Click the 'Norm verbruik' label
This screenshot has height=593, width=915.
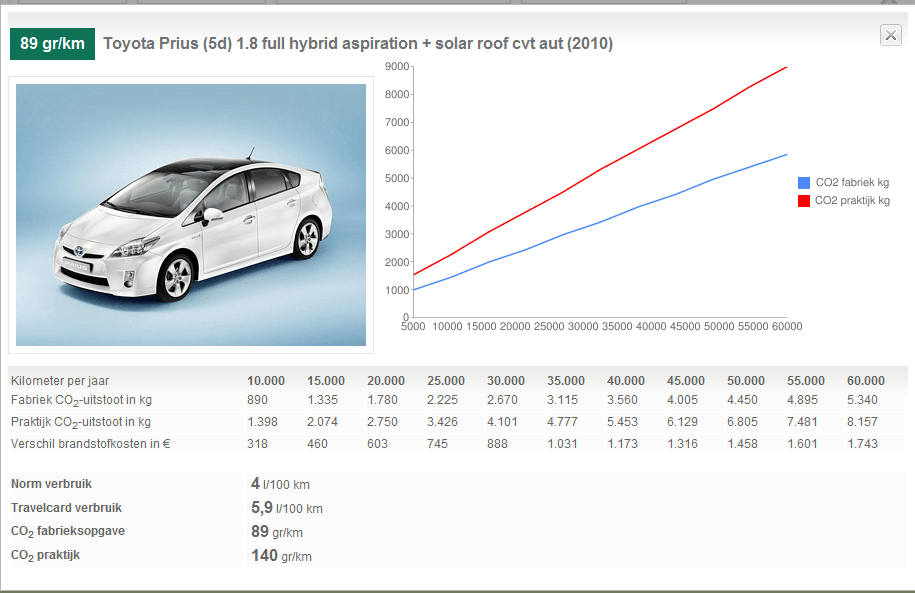point(51,484)
